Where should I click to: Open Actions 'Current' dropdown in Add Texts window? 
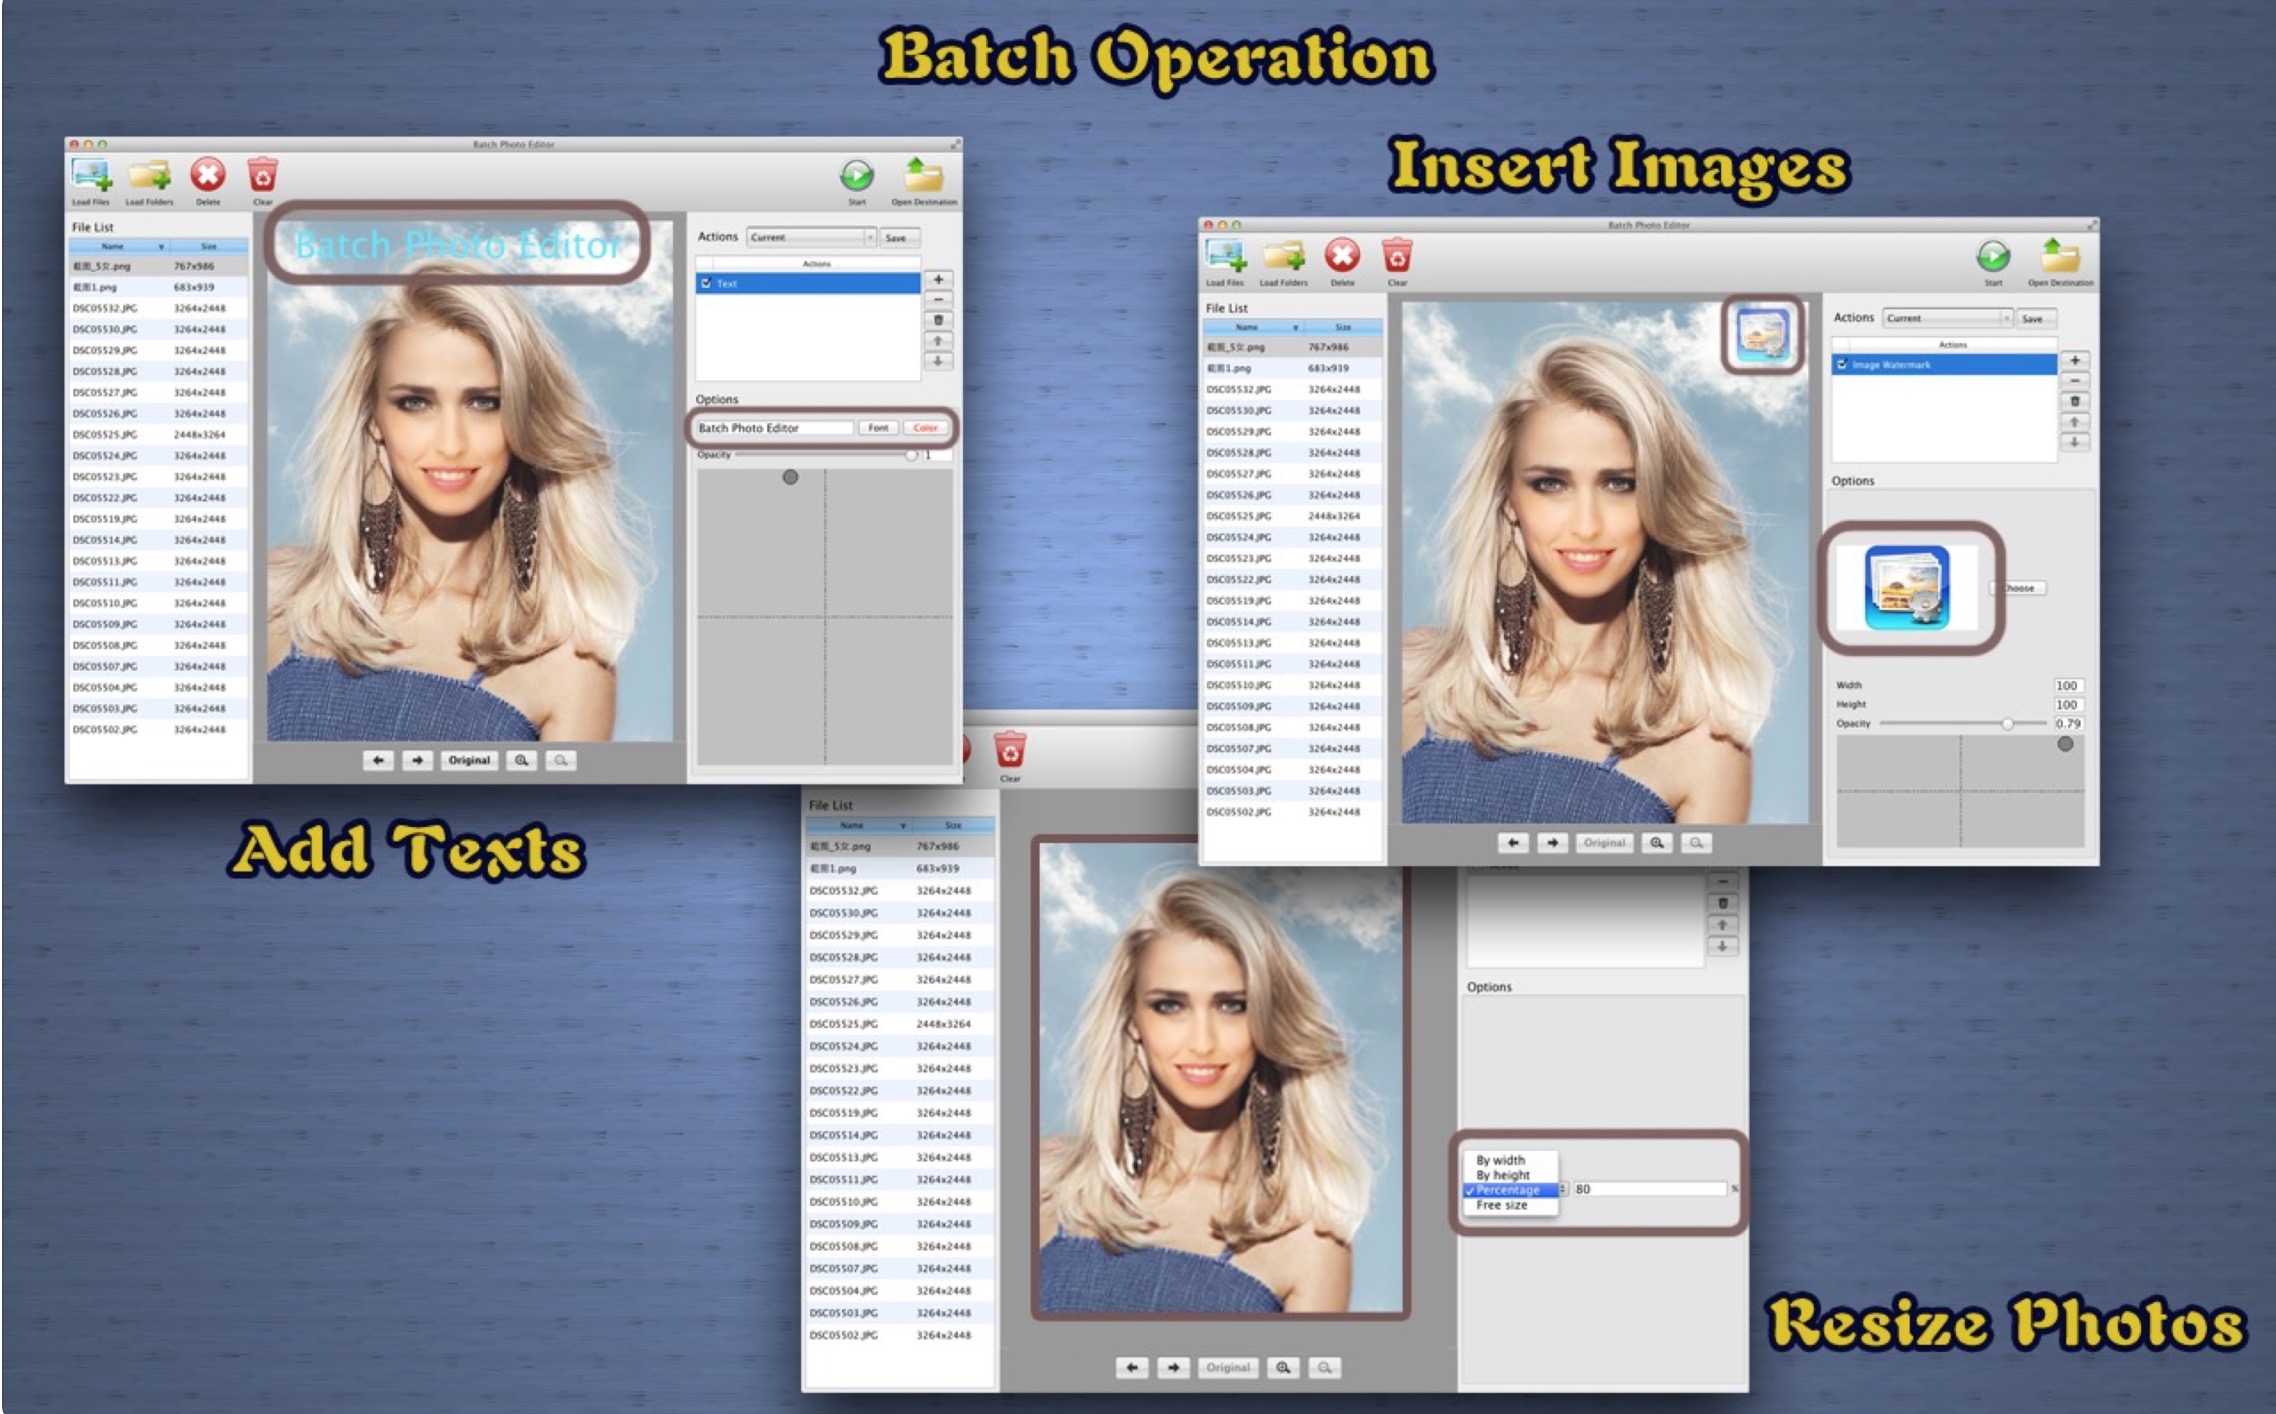tap(810, 238)
